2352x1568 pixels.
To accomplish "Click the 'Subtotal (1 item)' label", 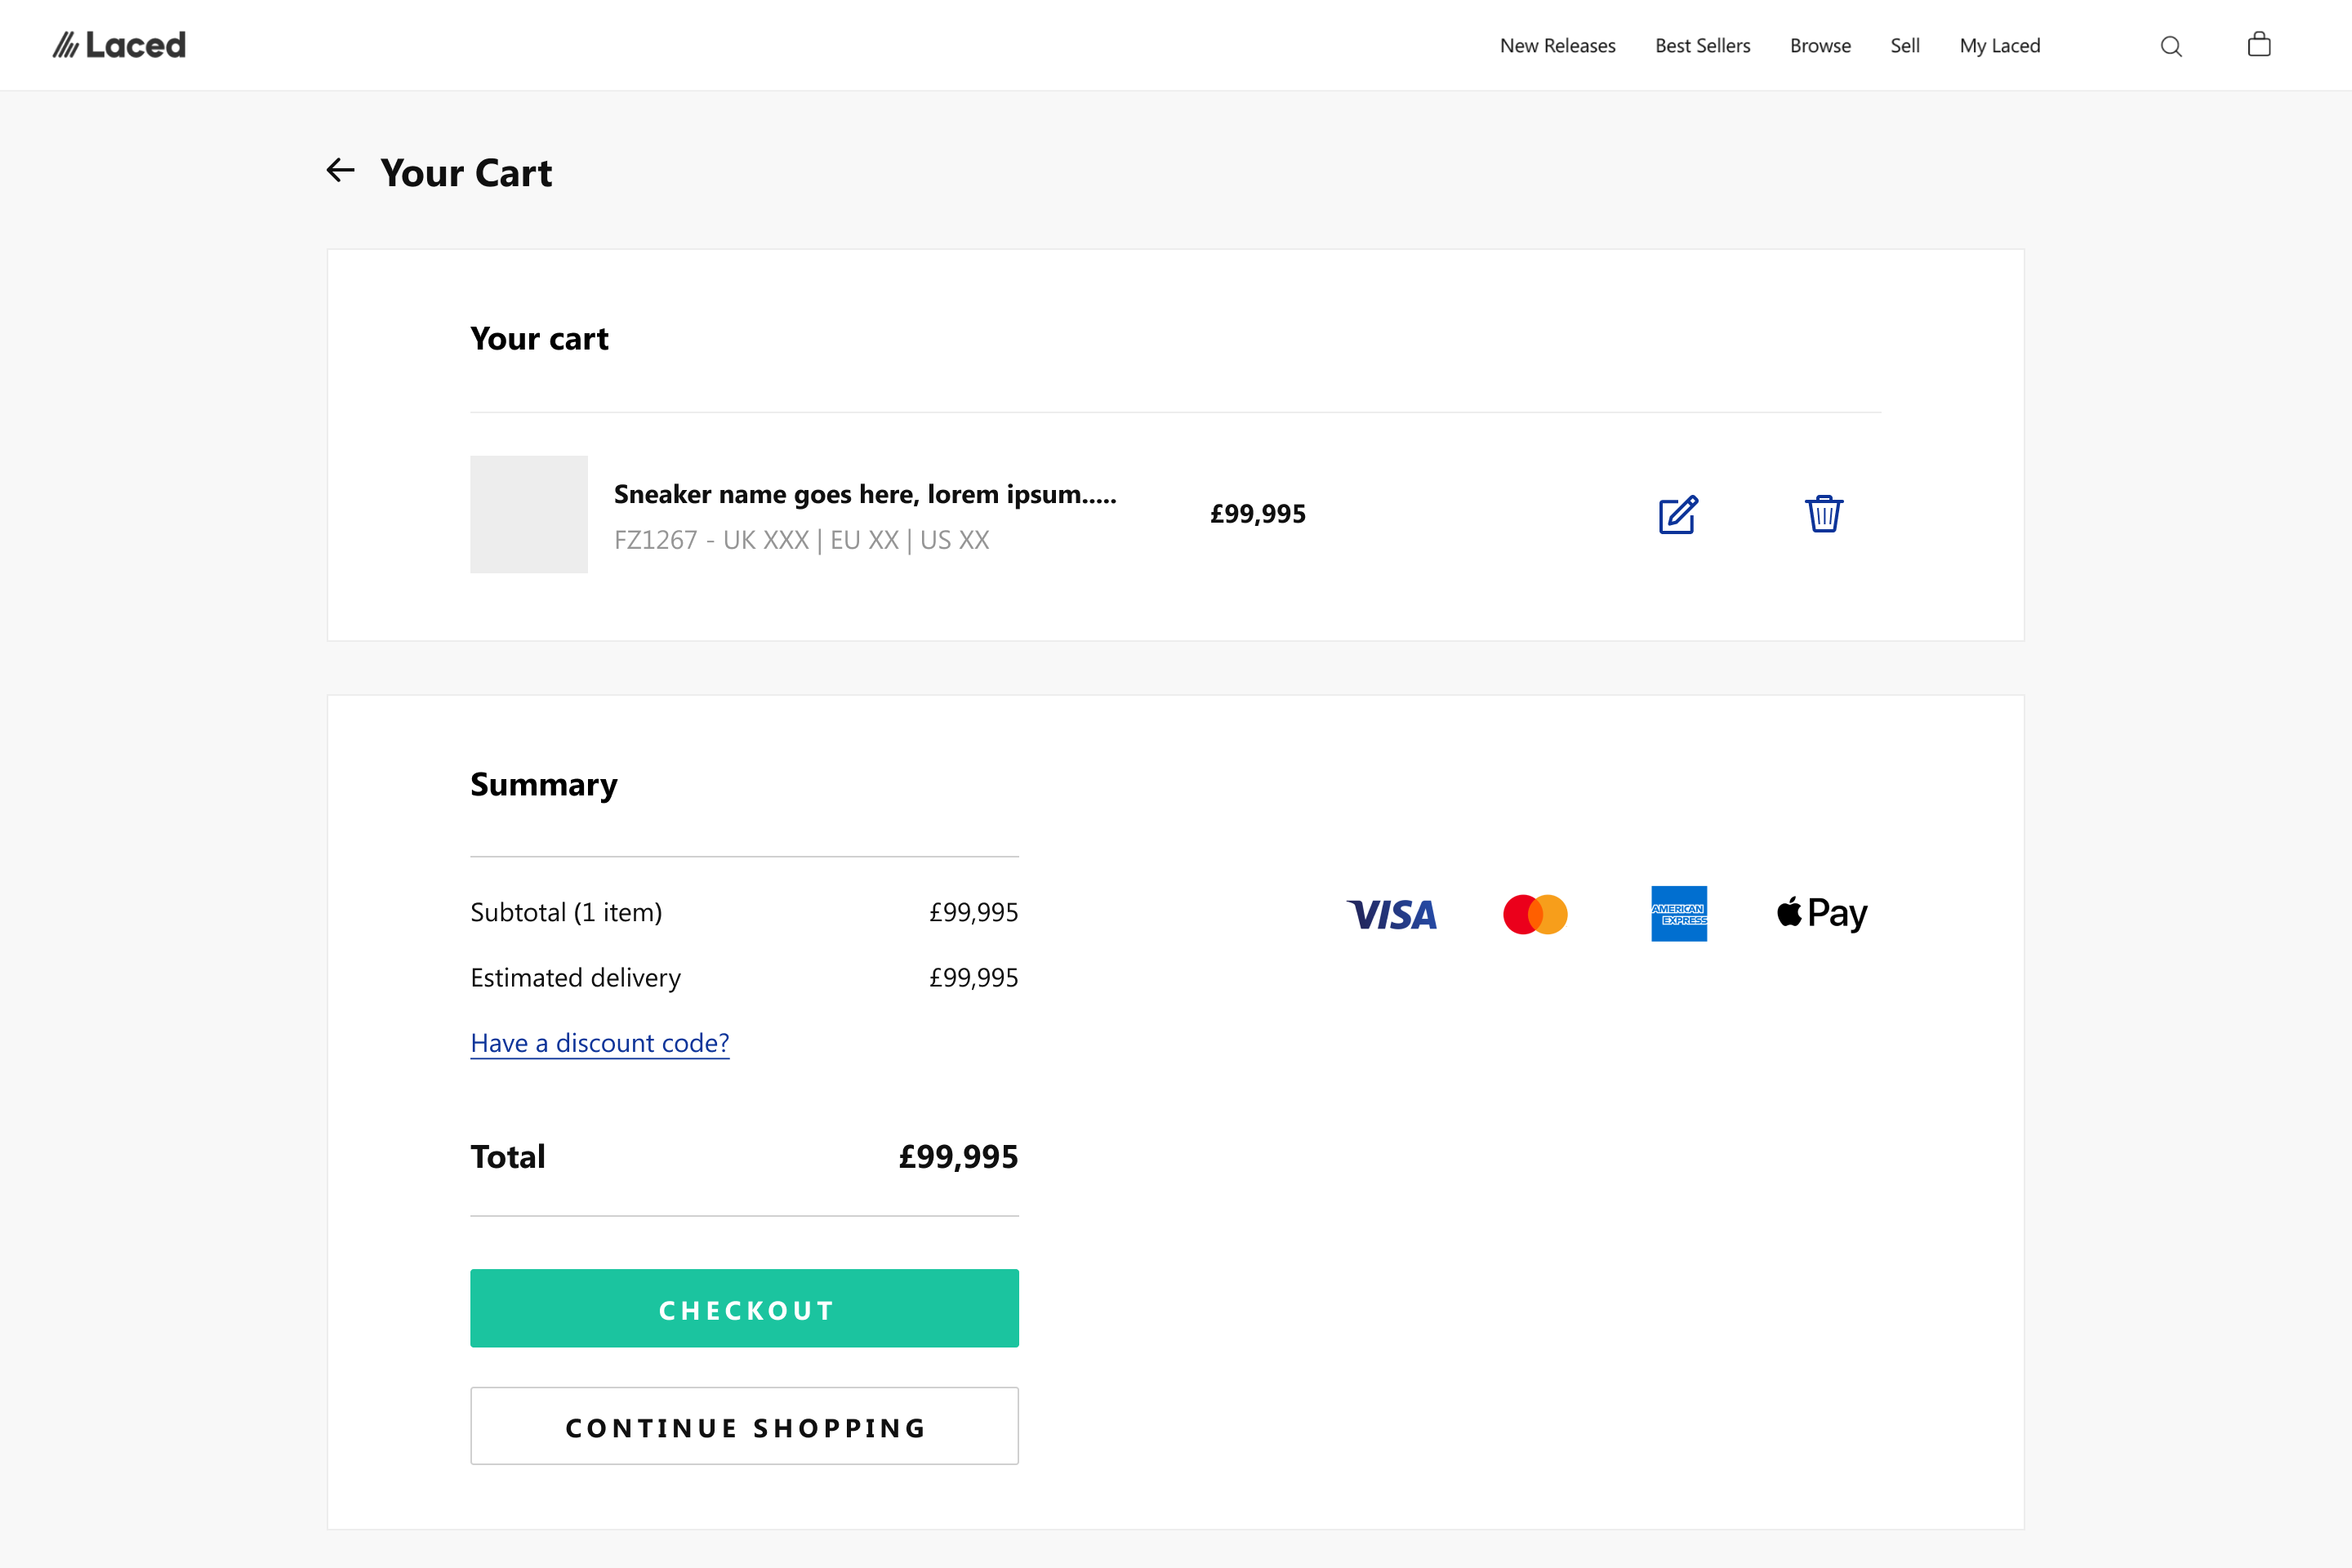I will 566,912.
